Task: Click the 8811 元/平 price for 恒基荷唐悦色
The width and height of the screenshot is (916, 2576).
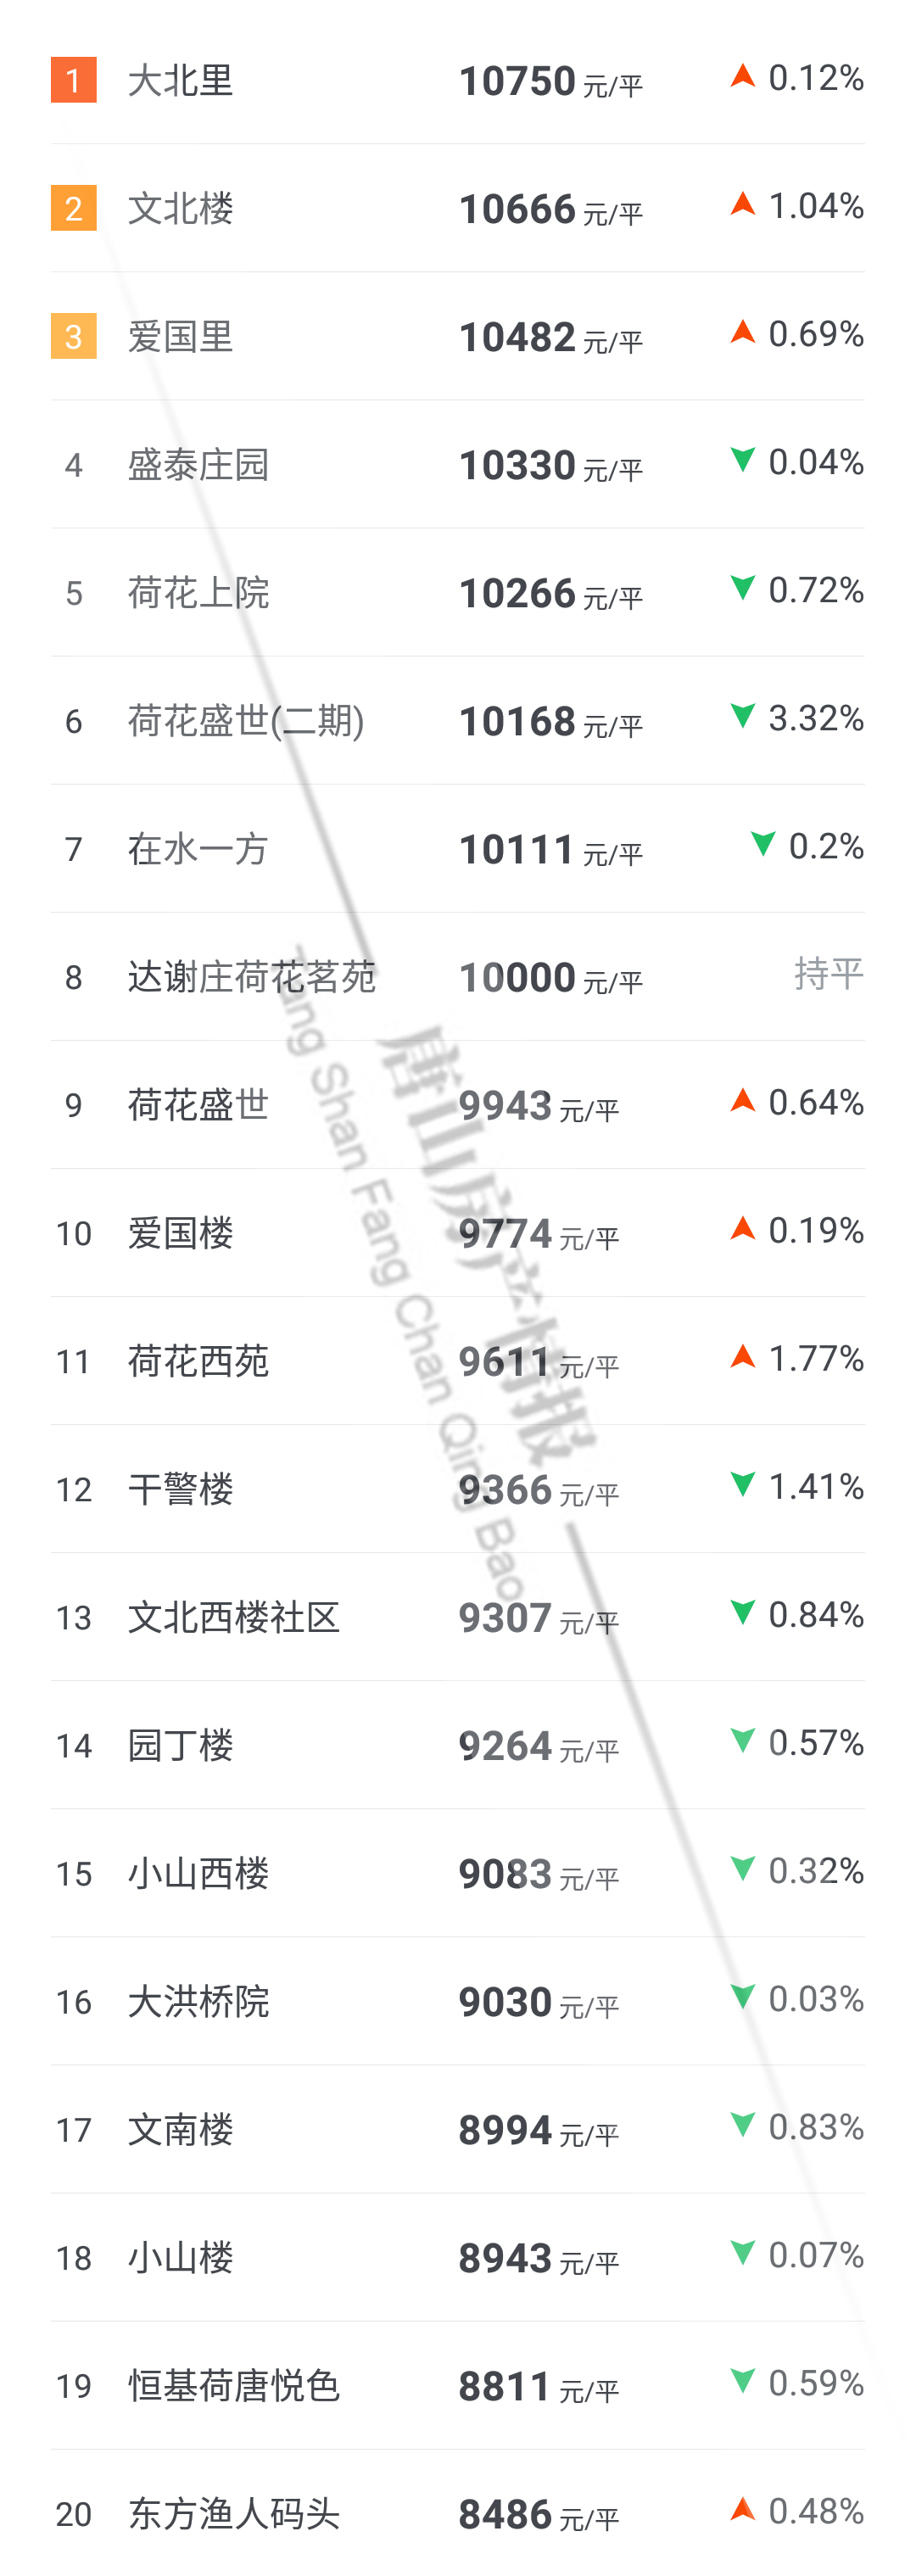Action: pyautogui.click(x=538, y=2386)
